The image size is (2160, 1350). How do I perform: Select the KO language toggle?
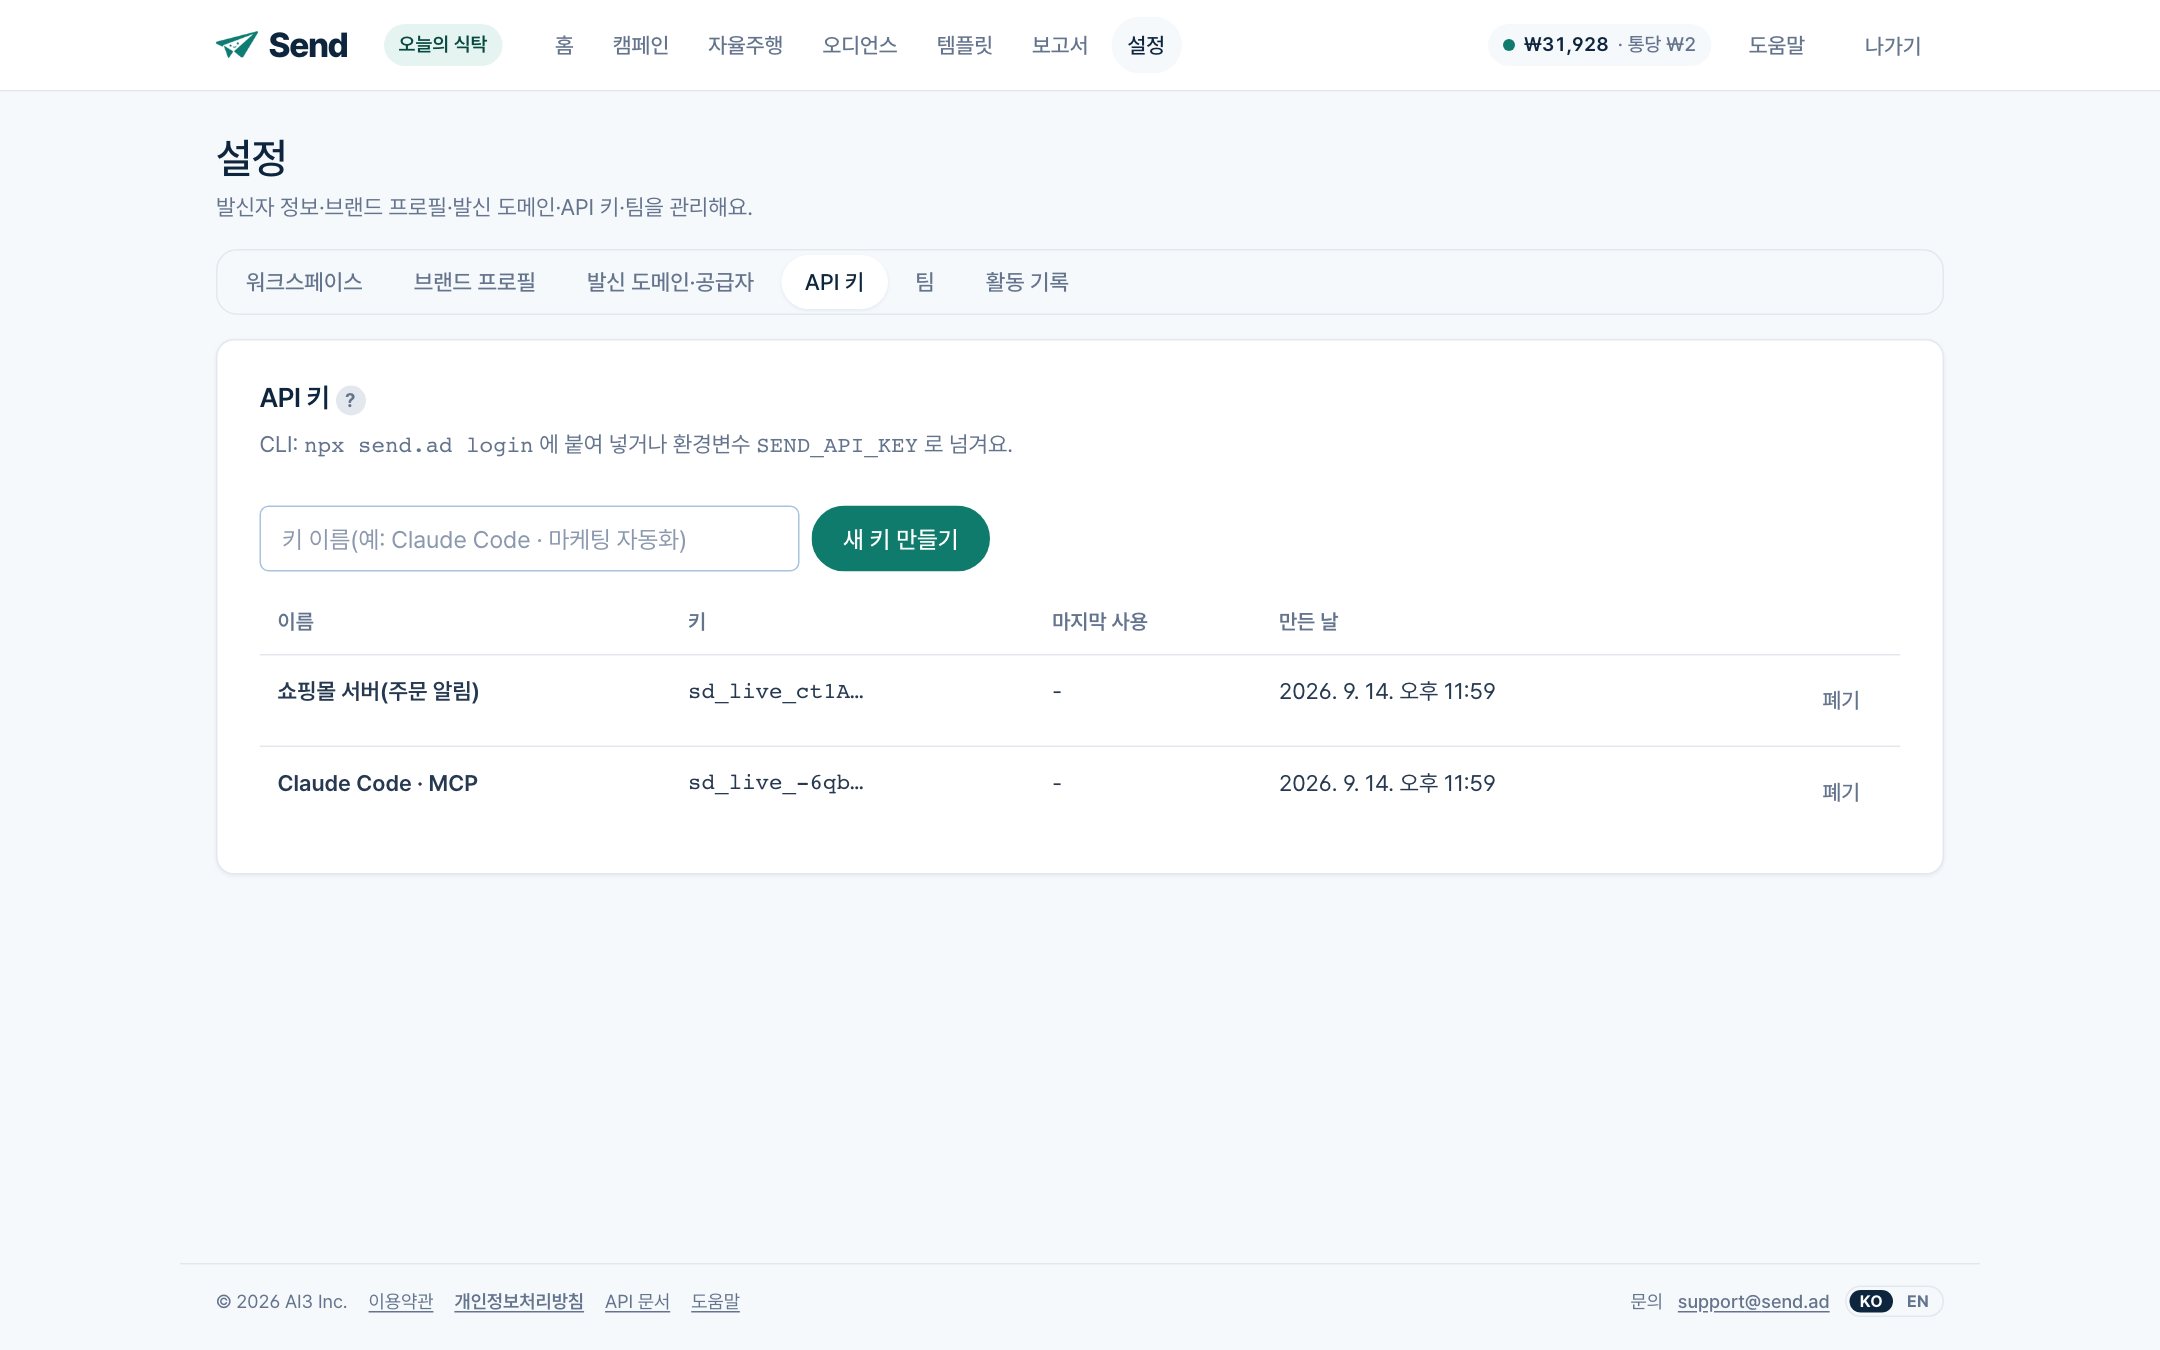point(1871,1301)
